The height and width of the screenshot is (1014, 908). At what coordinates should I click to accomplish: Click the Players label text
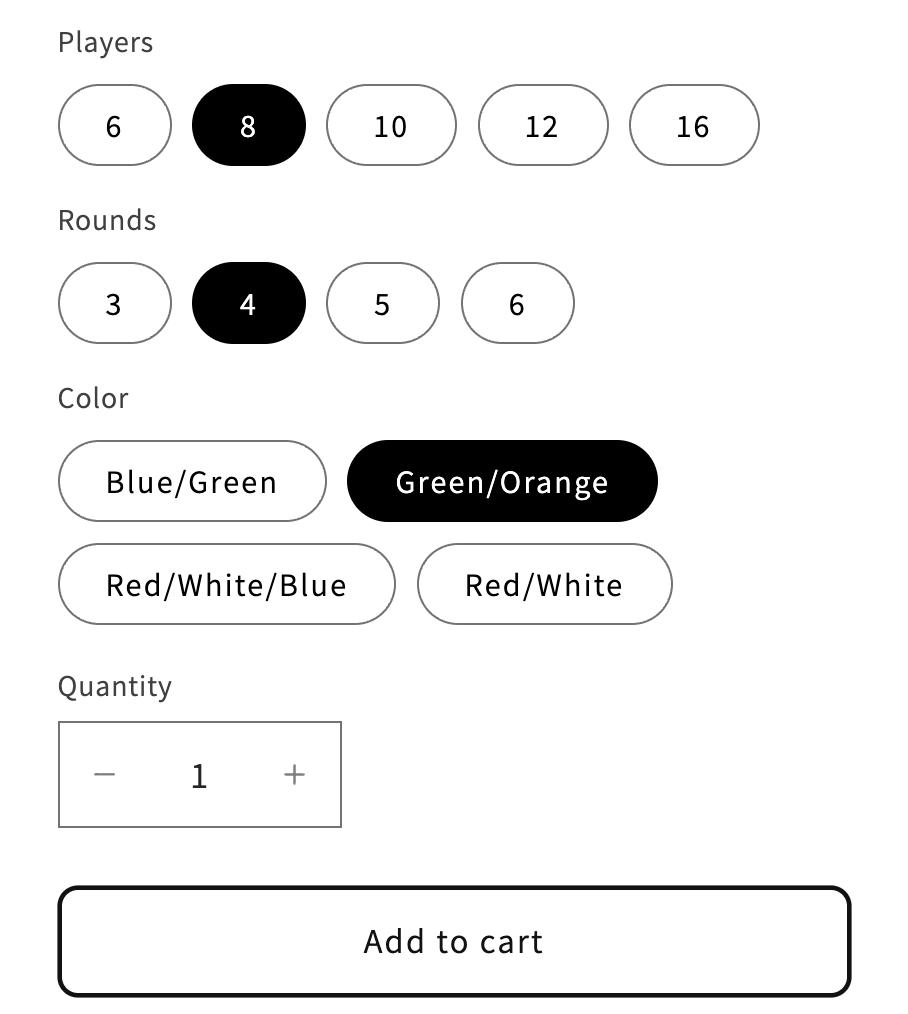click(105, 43)
